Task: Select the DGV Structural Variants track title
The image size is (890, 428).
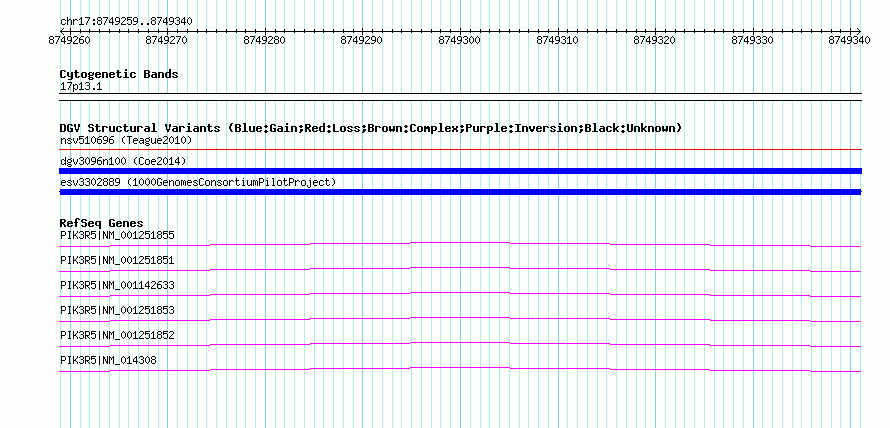Action: [x=371, y=128]
